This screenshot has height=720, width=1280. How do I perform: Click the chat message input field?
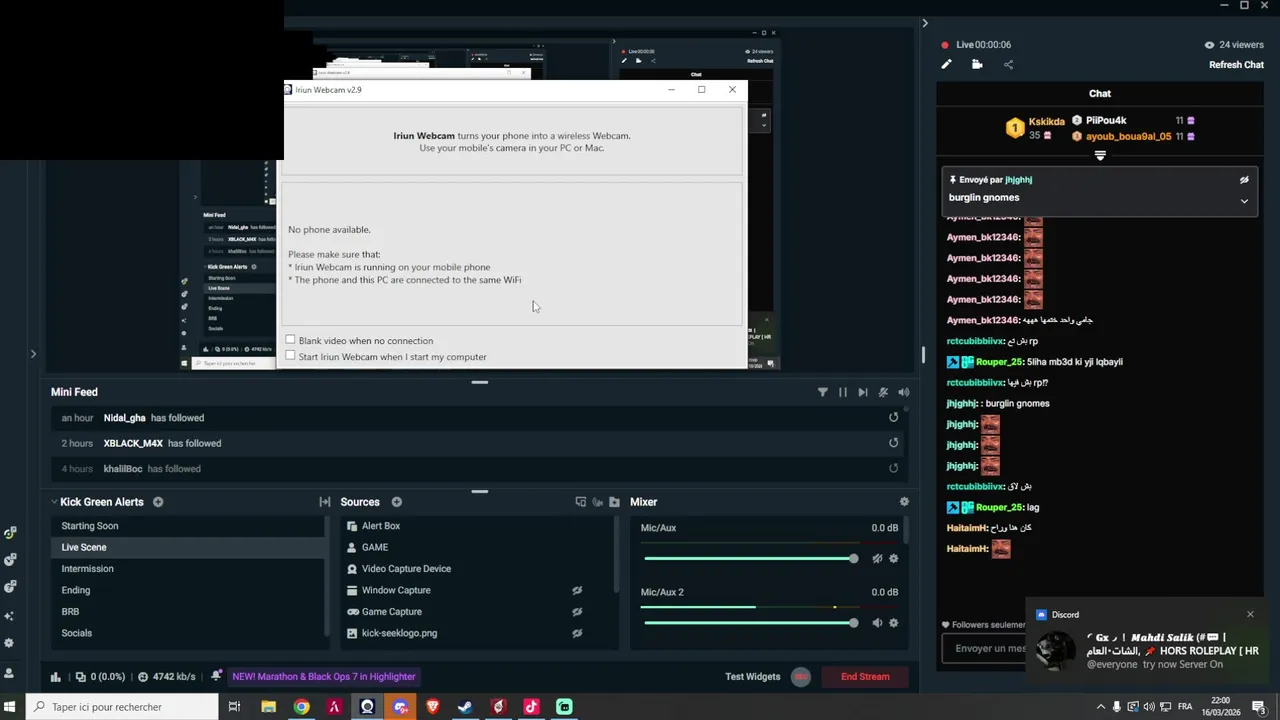coord(985,648)
